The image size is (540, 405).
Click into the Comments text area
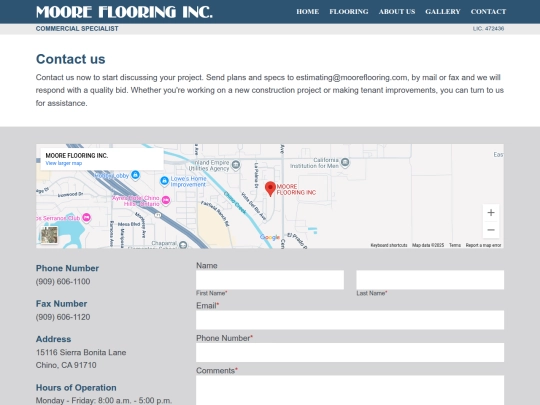(x=350, y=390)
